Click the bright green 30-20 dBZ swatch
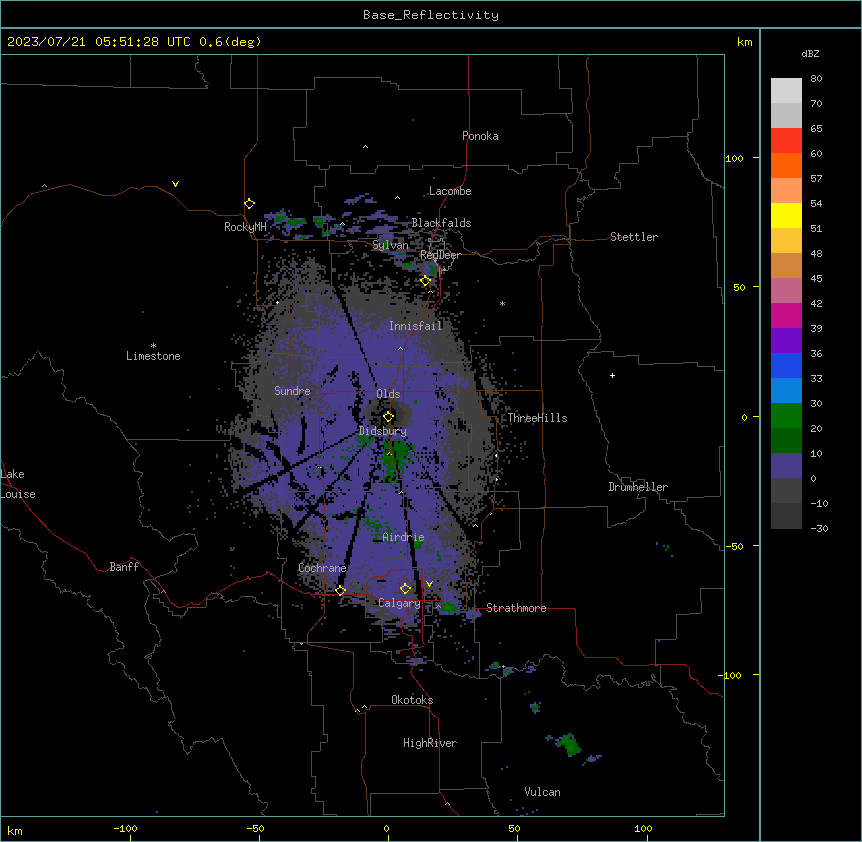 786,416
